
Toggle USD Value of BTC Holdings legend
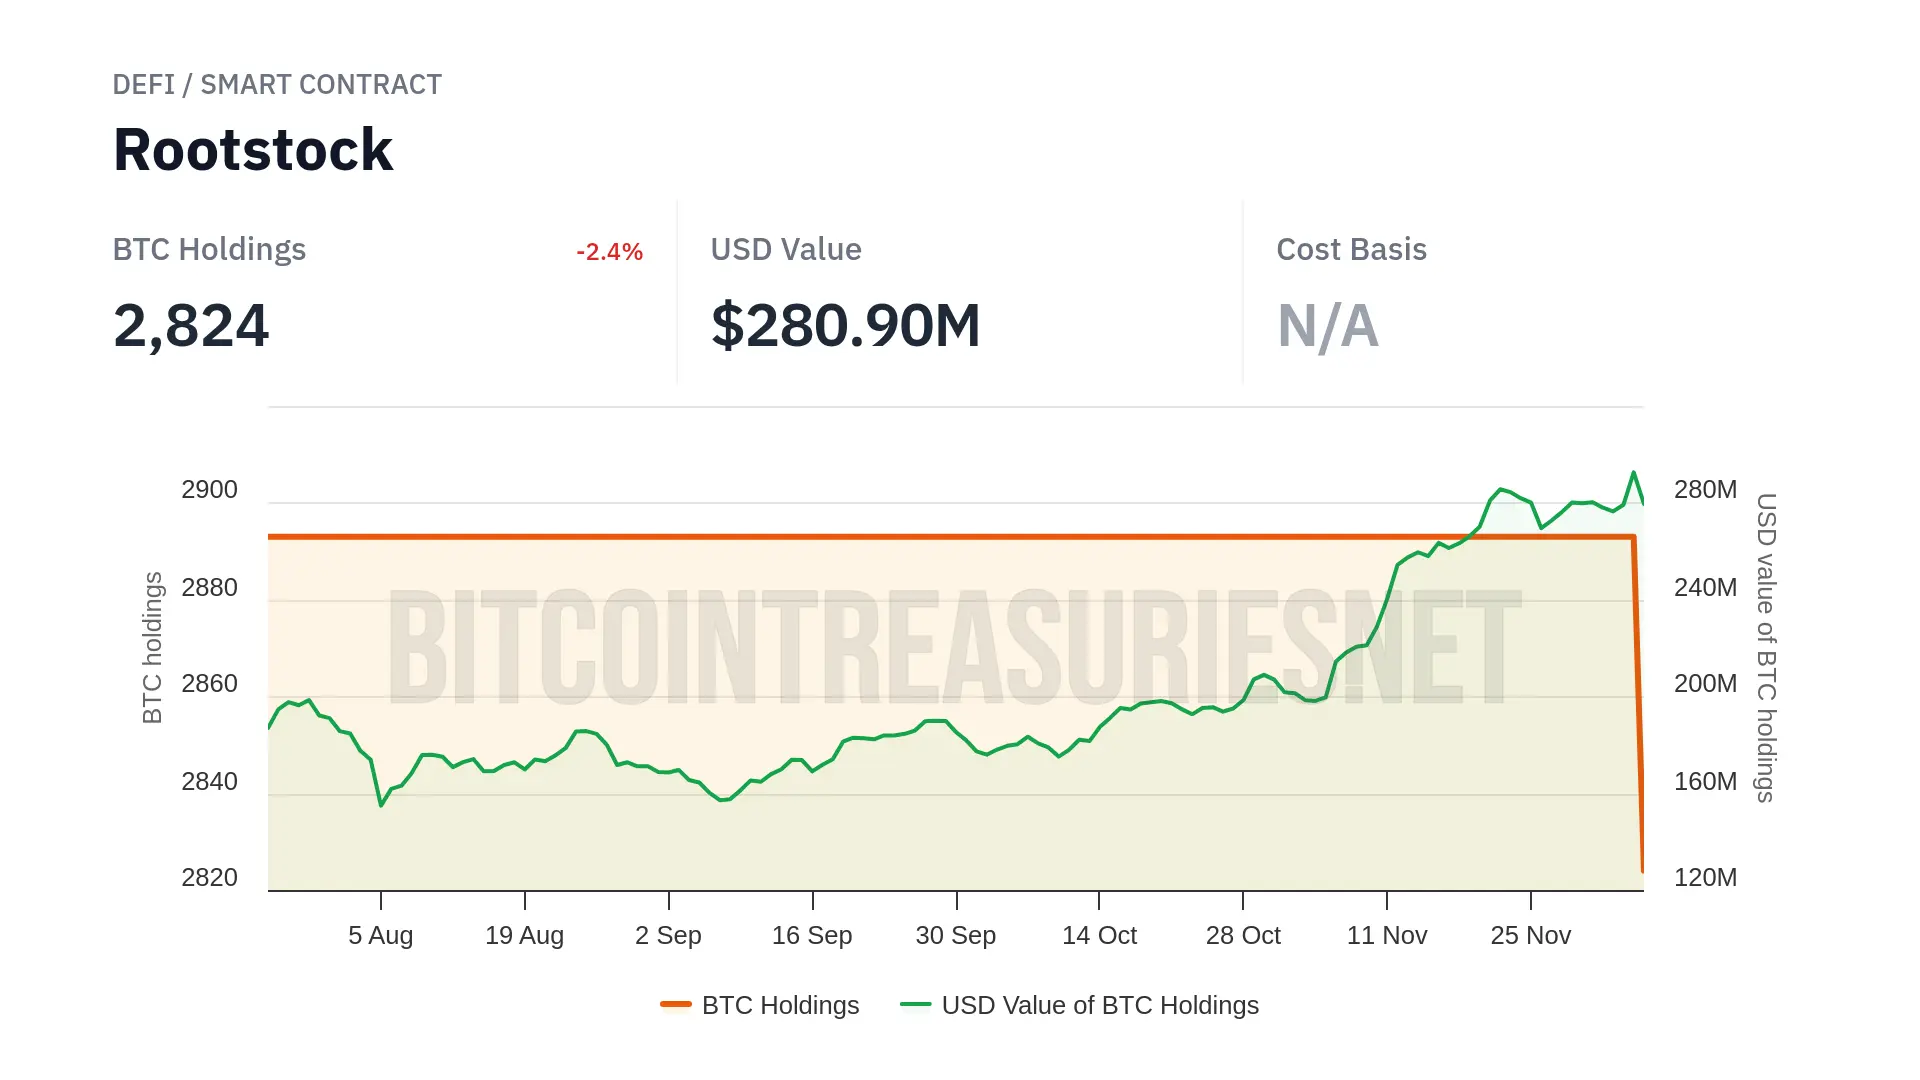tap(1100, 1005)
